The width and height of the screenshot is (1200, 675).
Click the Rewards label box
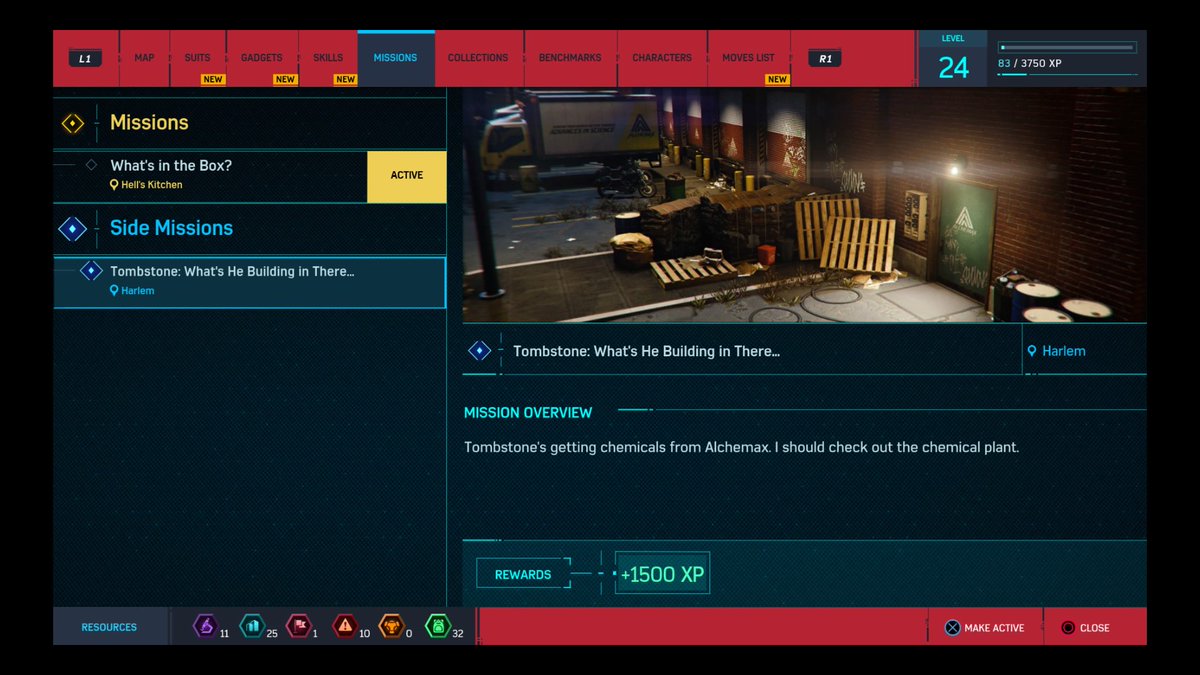[x=523, y=575]
